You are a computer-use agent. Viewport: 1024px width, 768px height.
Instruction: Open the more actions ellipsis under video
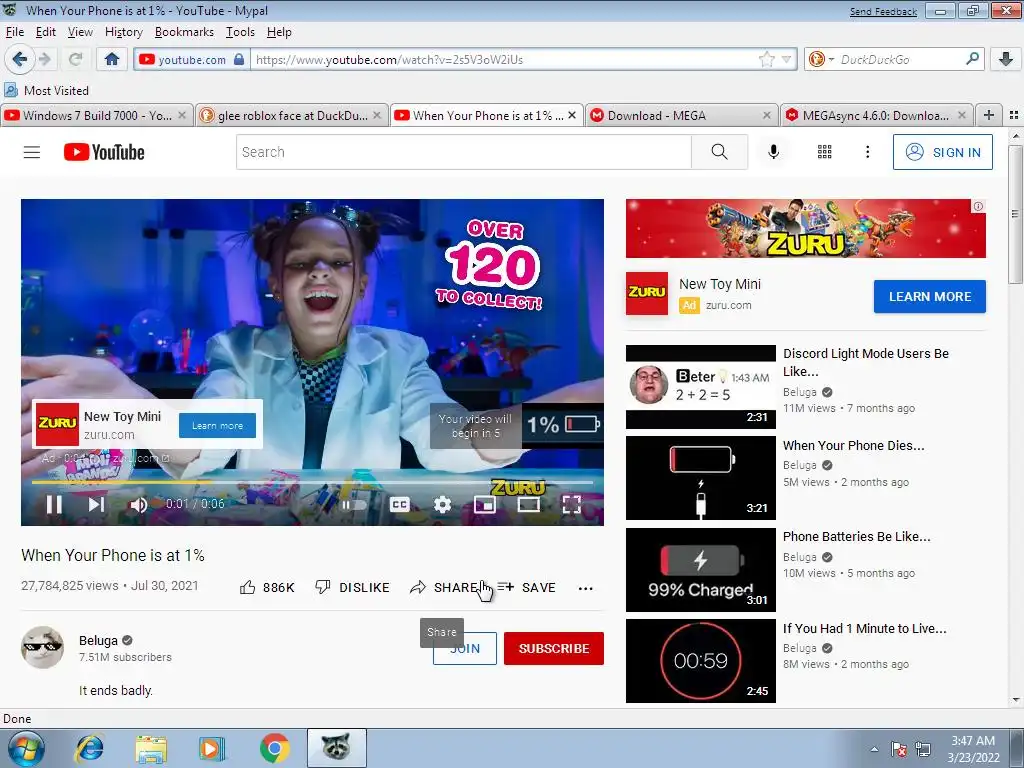pos(585,588)
